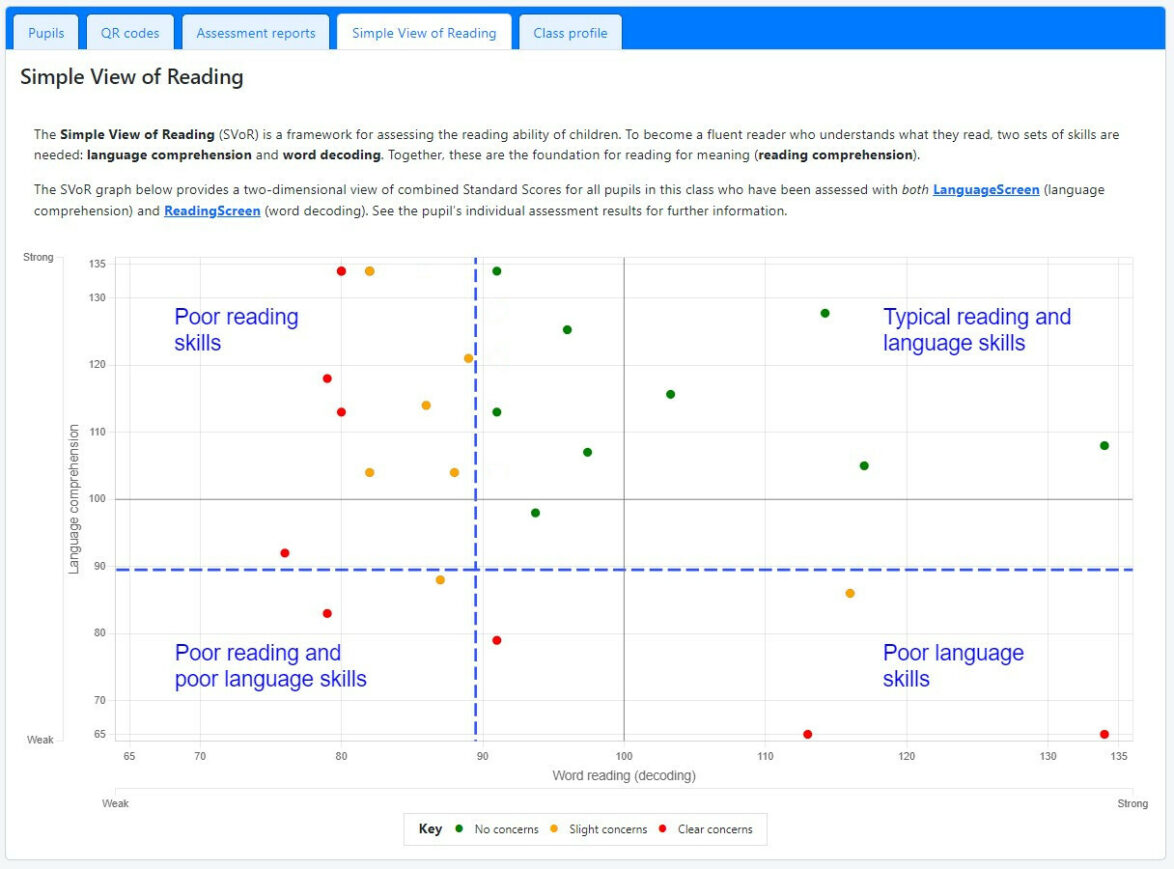1174x869 pixels.
Task: Select the red data point in the bottom-right chart corner
Action: (1104, 734)
